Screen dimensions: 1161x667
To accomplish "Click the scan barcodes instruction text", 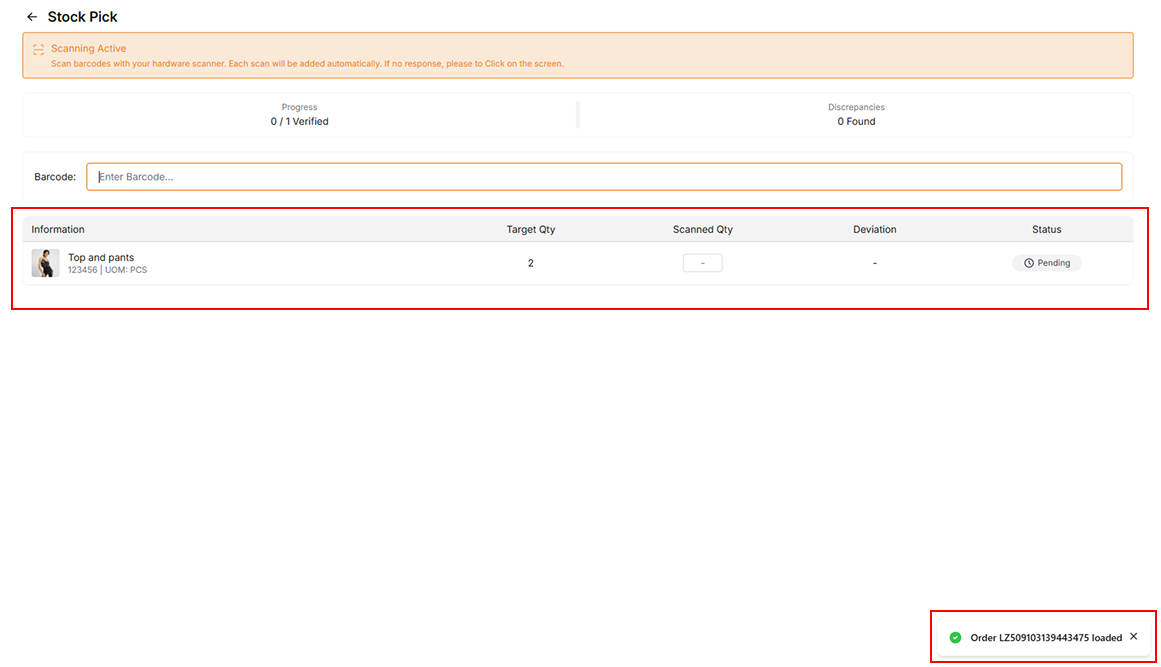I will [307, 64].
